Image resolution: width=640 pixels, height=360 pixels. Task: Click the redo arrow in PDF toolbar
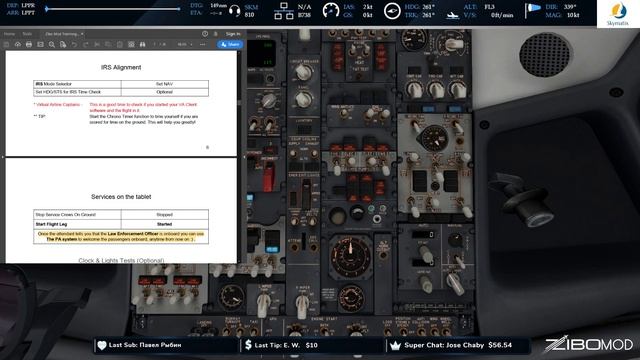pyautogui.click(x=85, y=44)
